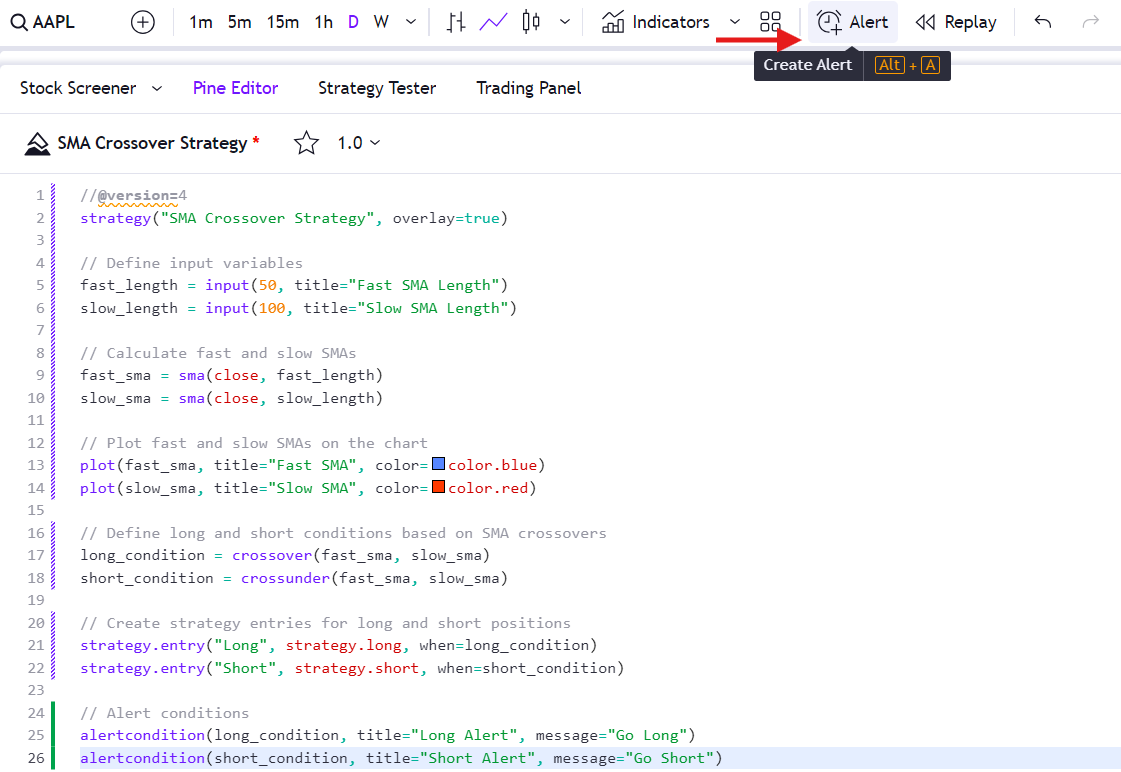Click the '// Alert conditions' comment
1121x772 pixels.
point(164,713)
